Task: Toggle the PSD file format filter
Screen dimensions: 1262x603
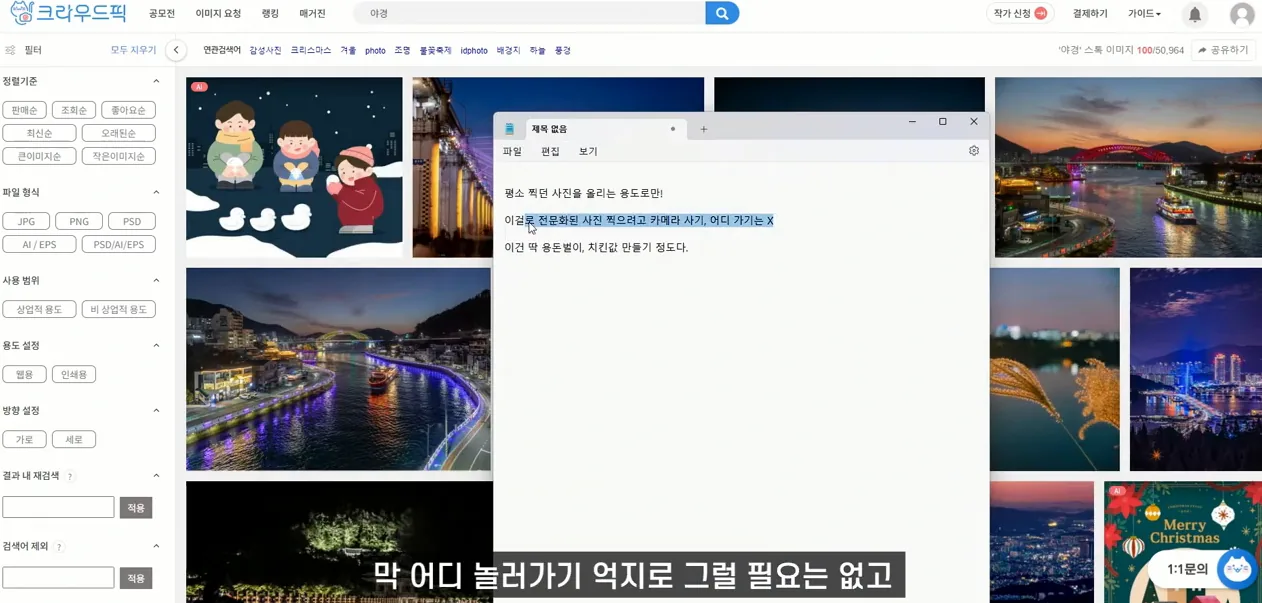Action: pyautogui.click(x=132, y=221)
